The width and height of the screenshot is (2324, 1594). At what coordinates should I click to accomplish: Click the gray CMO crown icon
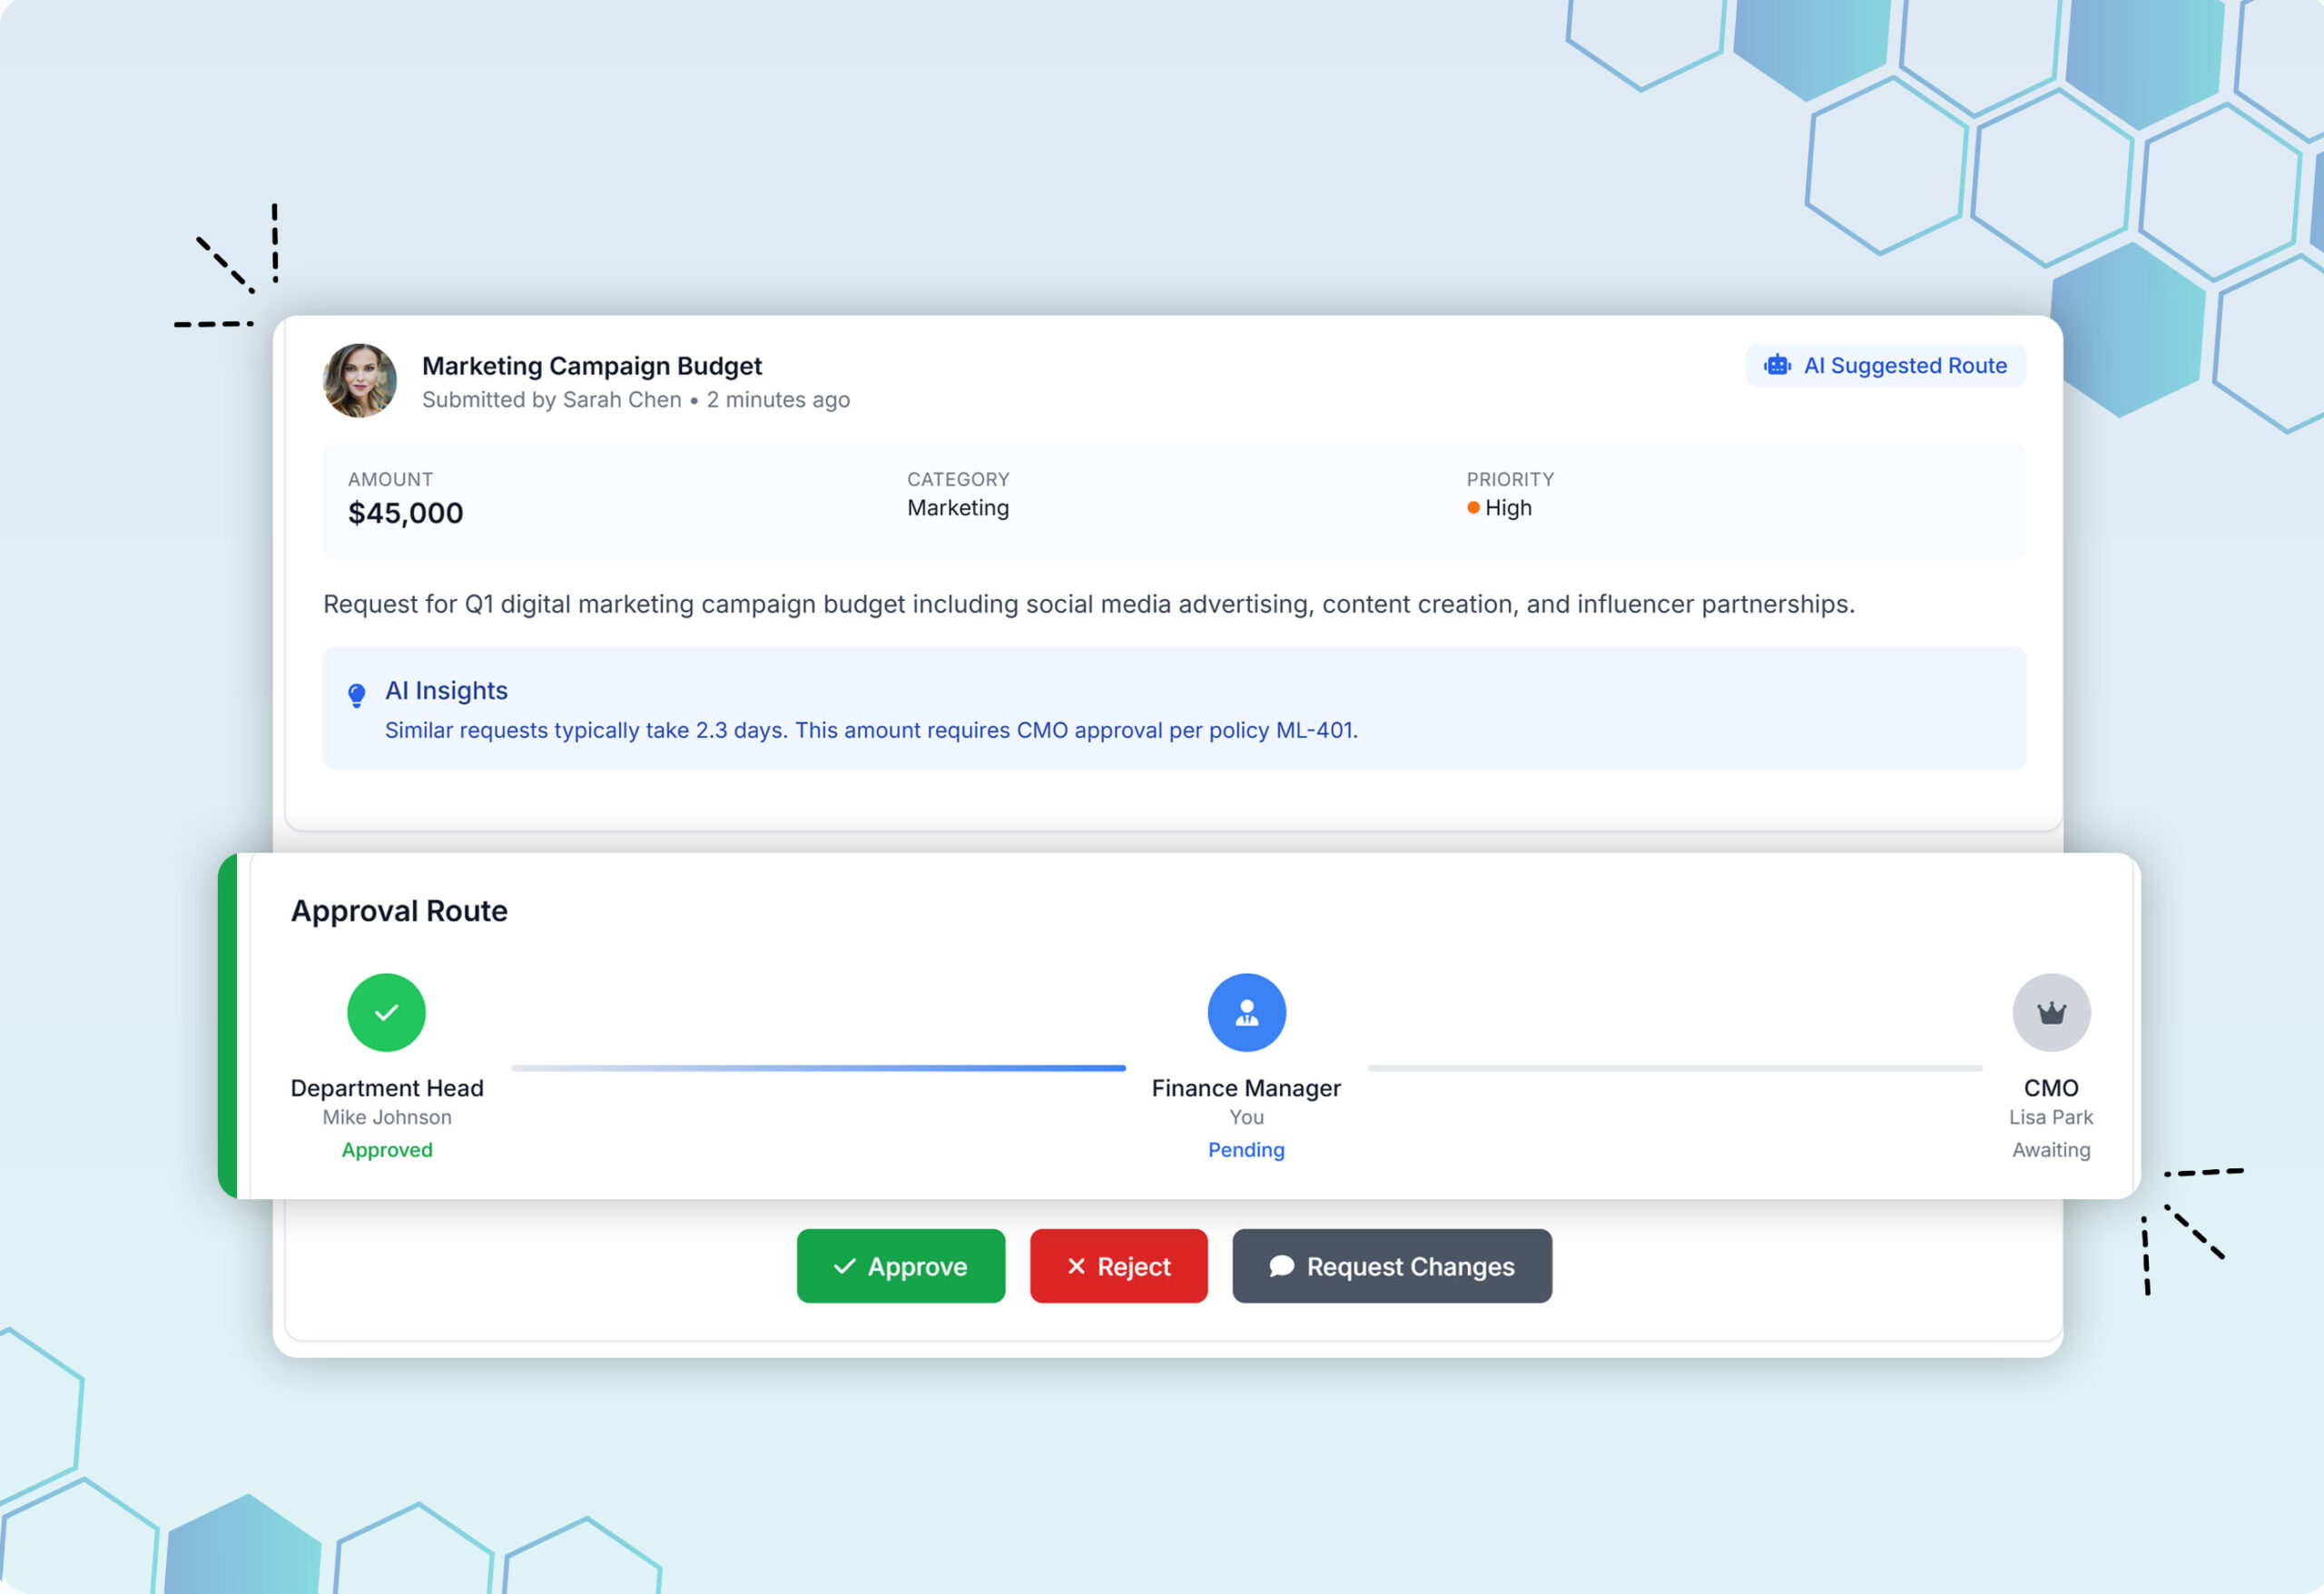pyautogui.click(x=2051, y=1012)
